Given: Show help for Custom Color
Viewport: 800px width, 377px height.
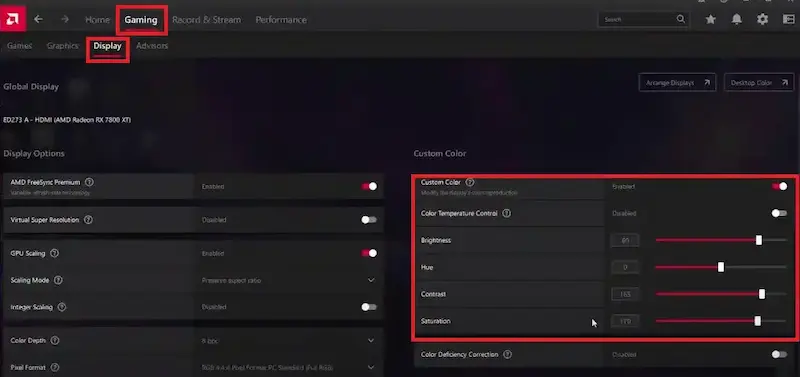Looking at the screenshot, I should pos(470,182).
